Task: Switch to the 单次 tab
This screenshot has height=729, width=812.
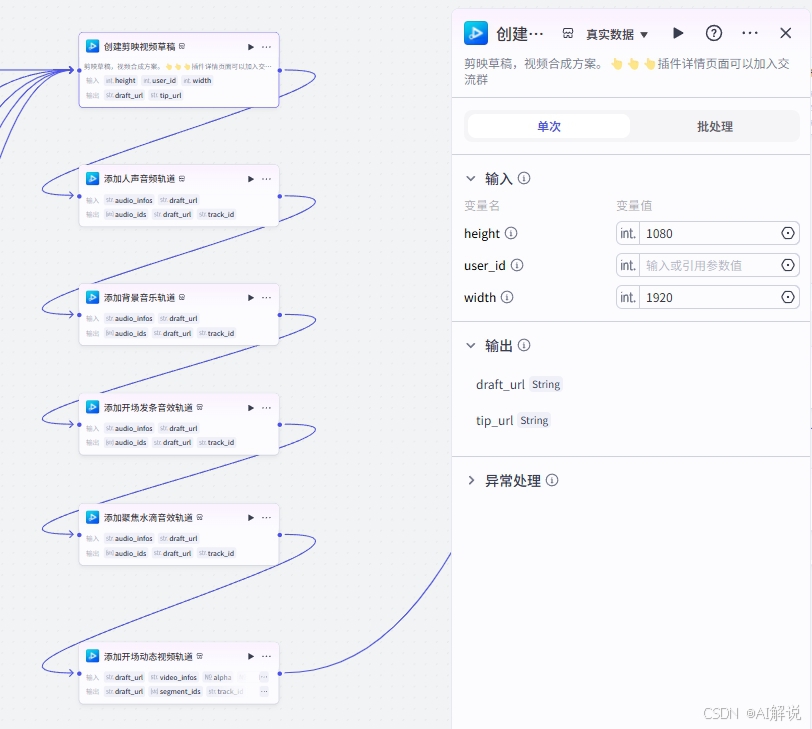Action: 549,126
